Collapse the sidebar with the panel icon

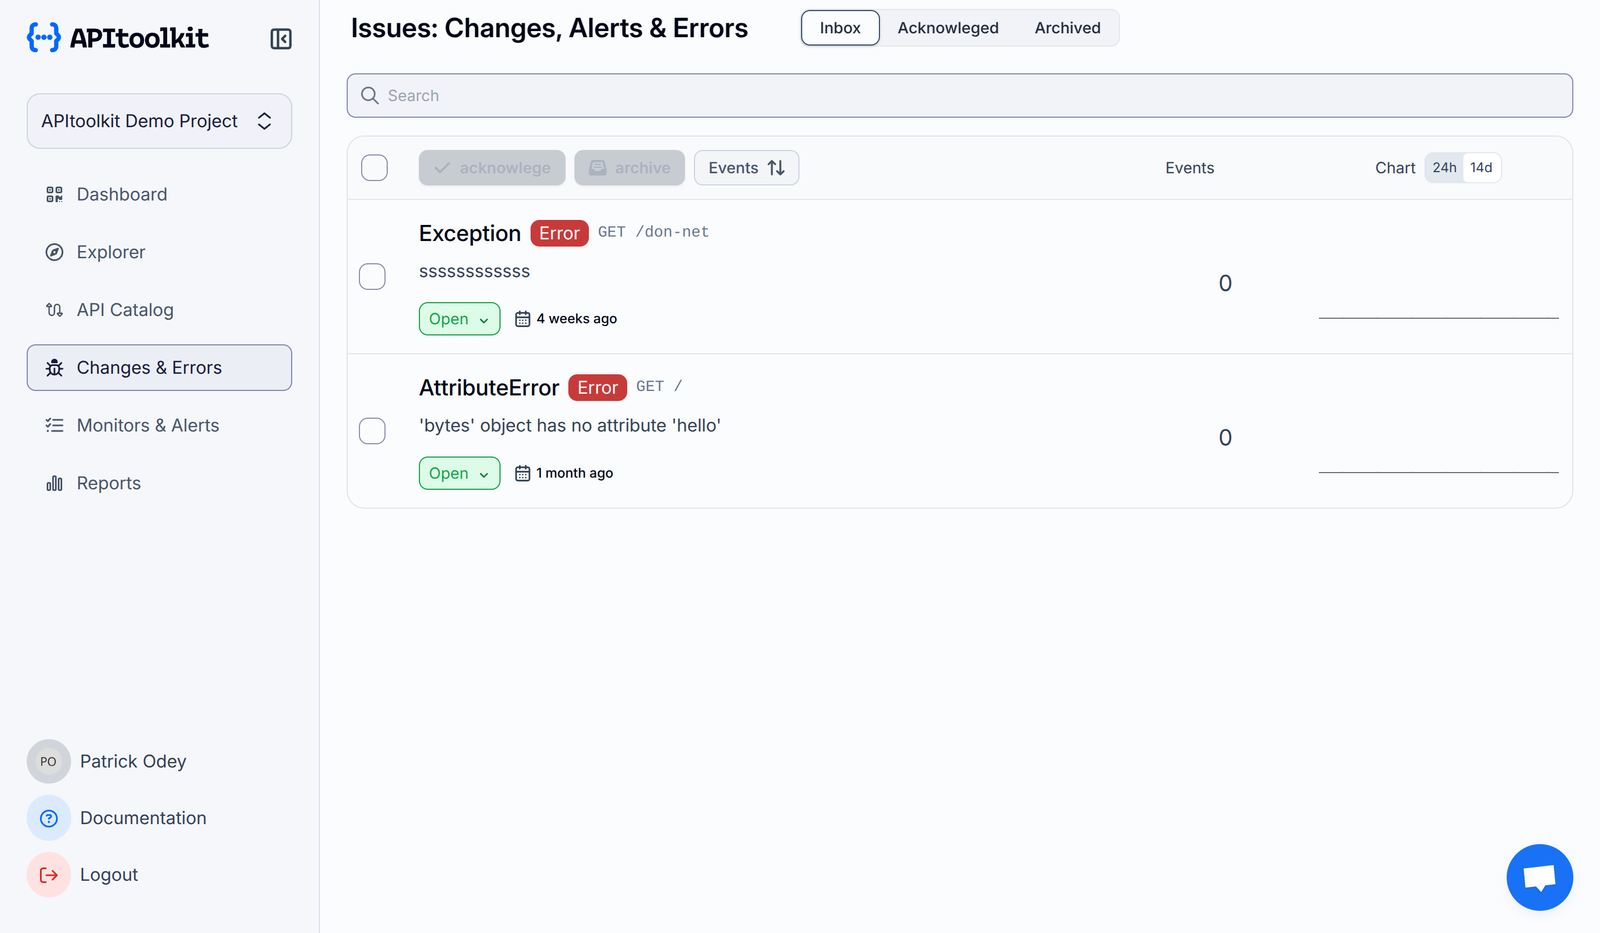point(281,38)
